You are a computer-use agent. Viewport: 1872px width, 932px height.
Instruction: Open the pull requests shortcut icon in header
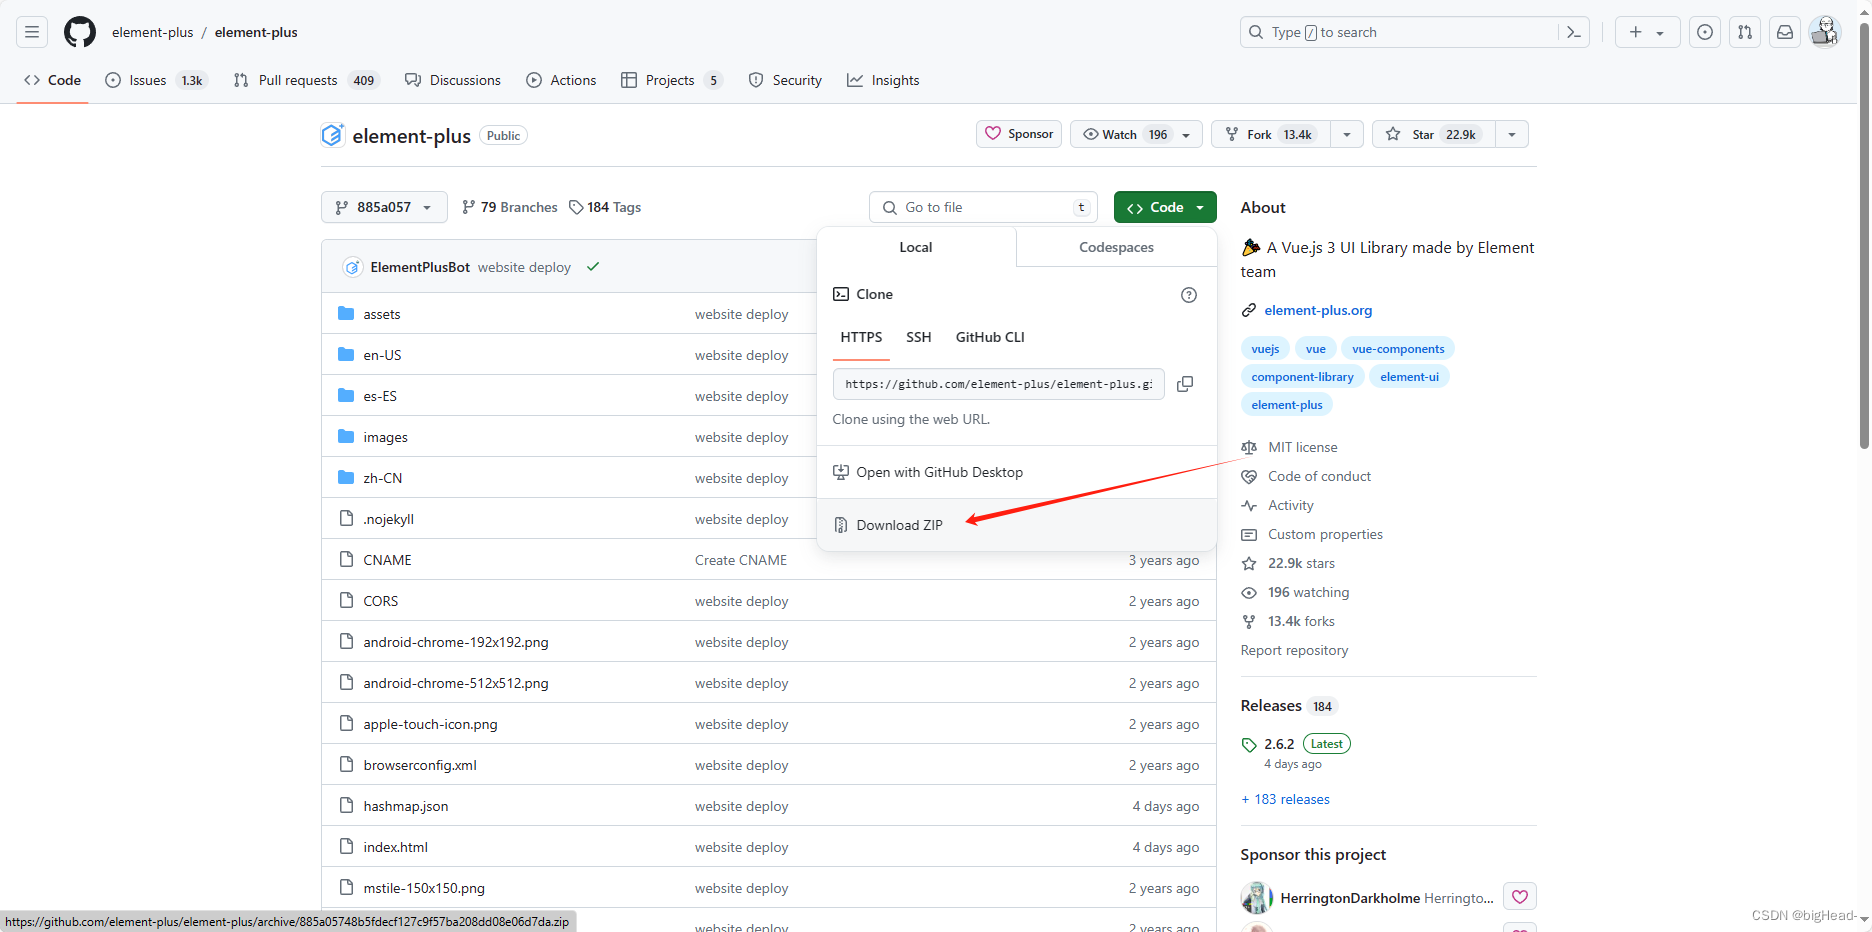pos(1745,32)
